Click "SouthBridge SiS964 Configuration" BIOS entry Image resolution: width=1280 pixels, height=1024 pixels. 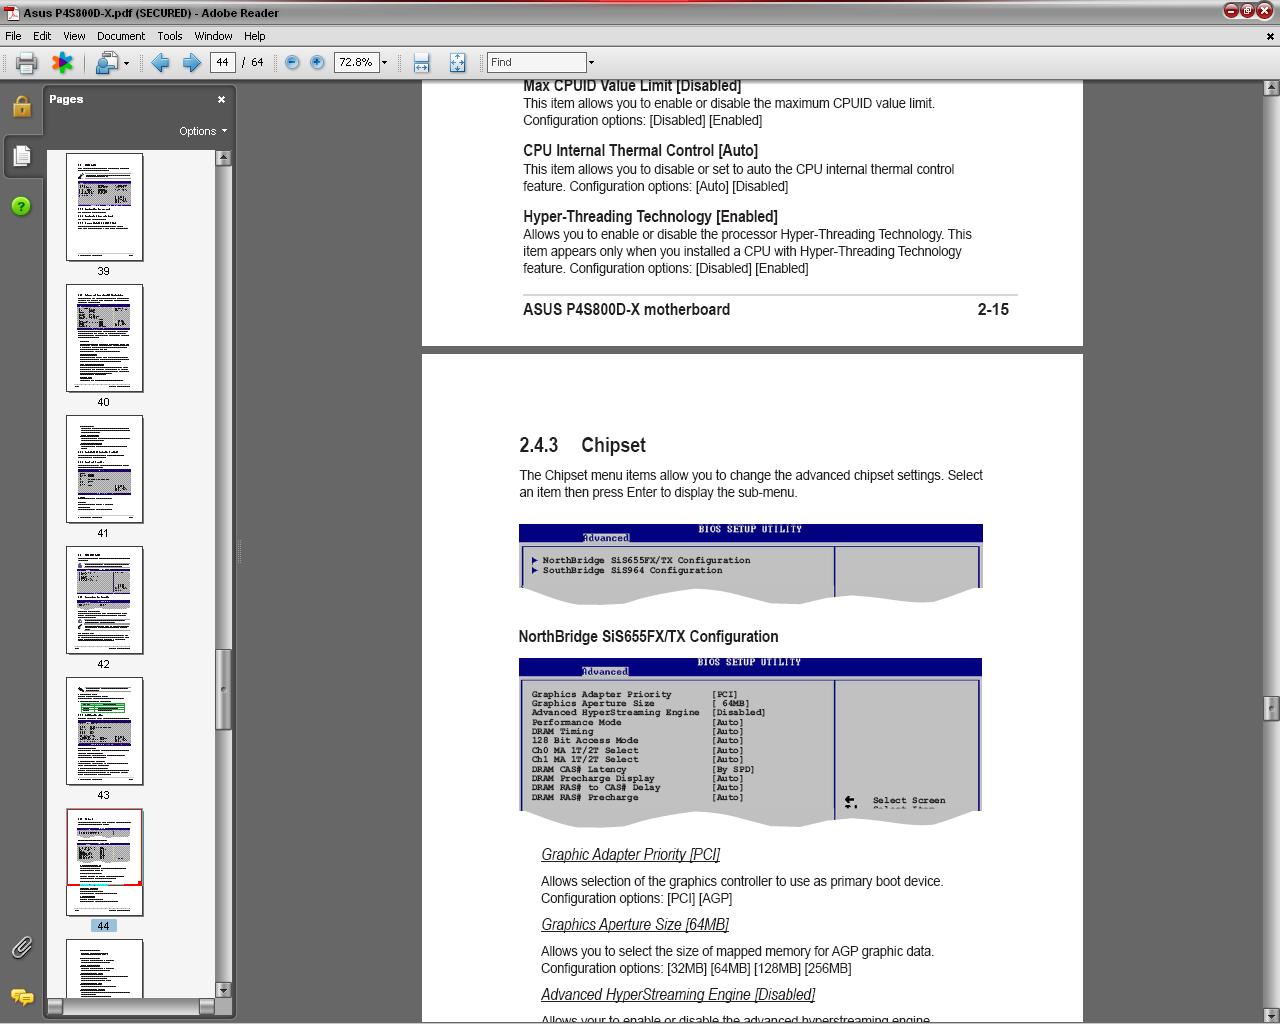(632, 570)
